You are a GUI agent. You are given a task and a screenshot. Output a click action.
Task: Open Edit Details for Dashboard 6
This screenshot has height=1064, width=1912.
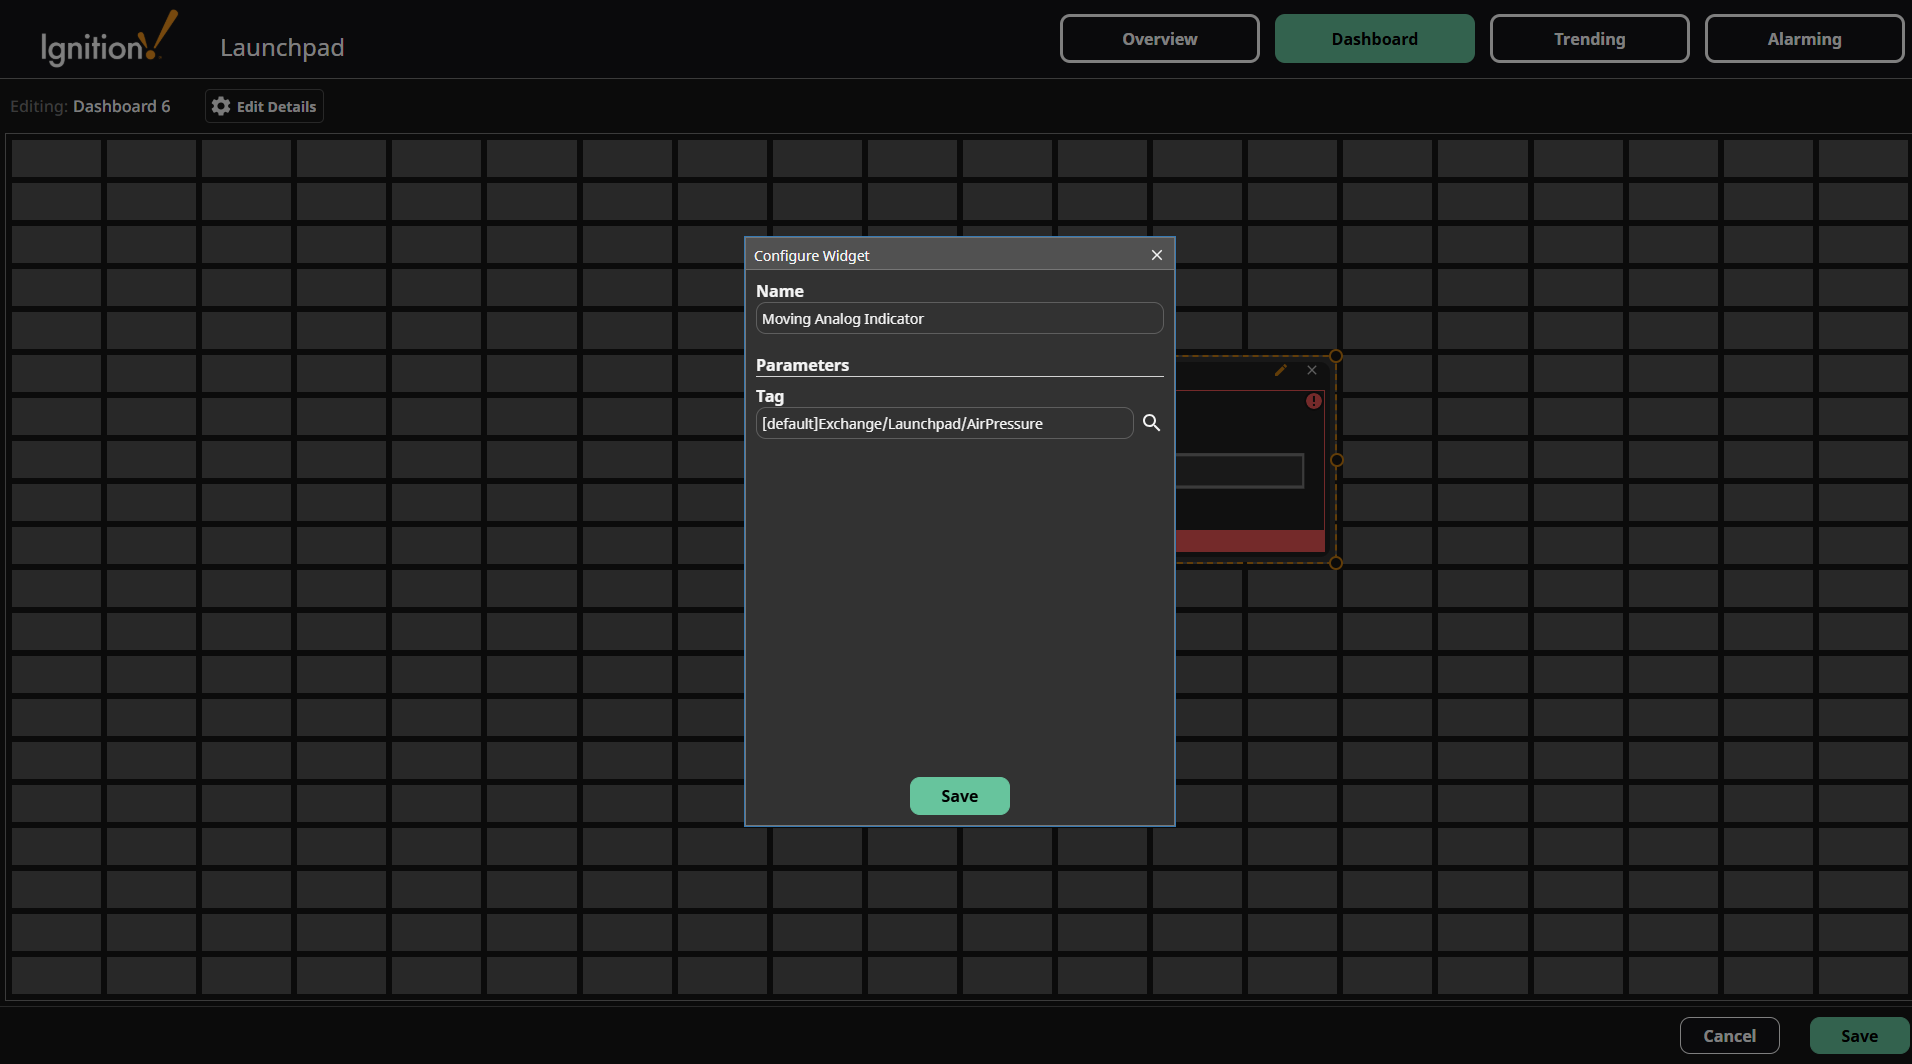pos(263,106)
